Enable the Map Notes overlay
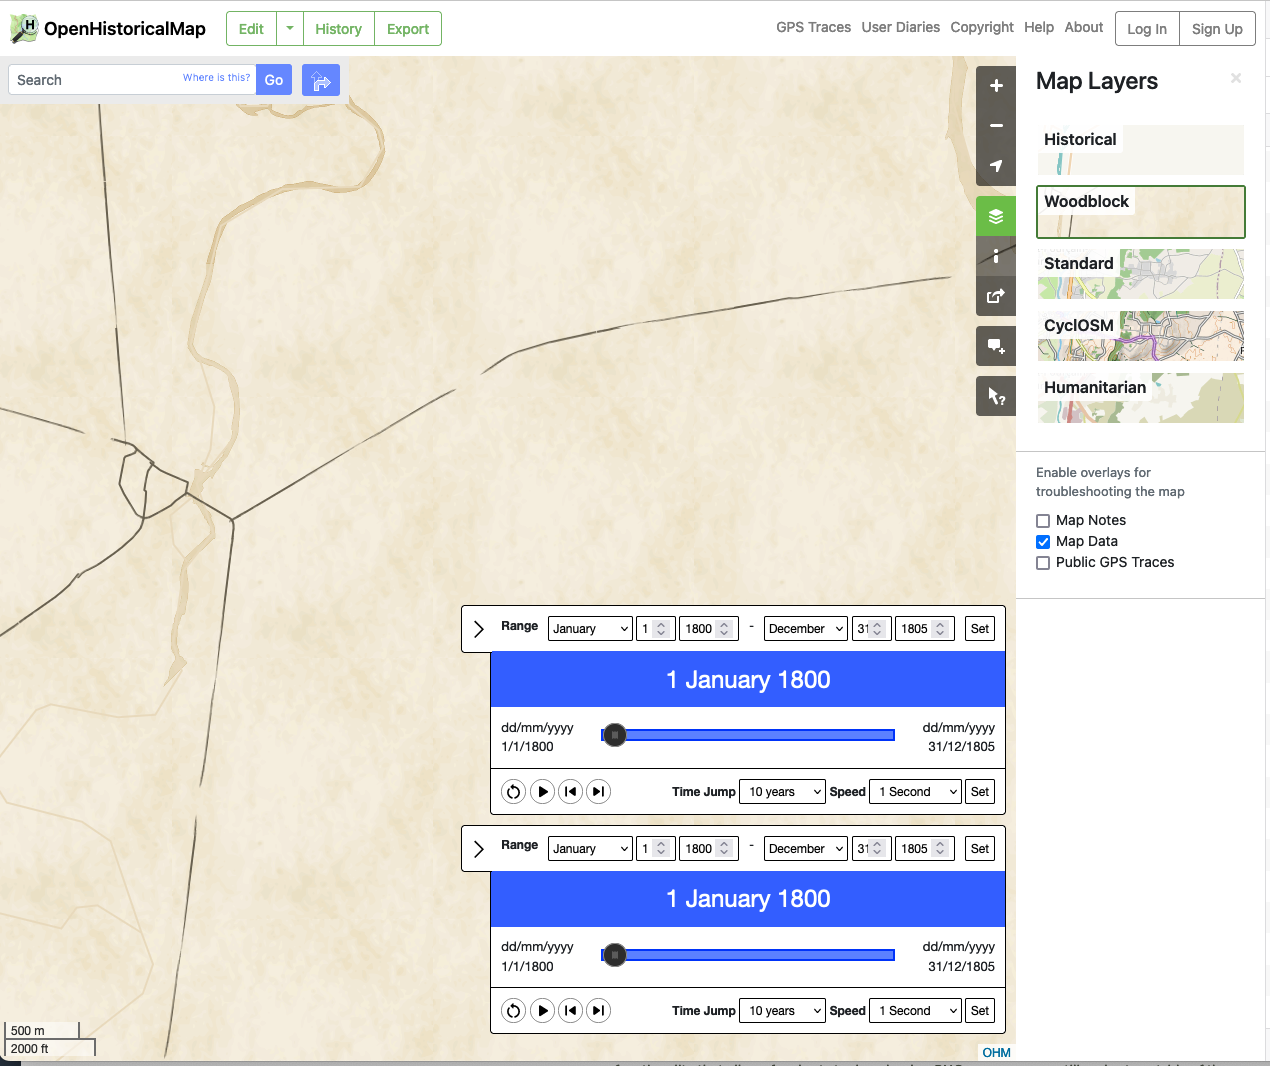The width and height of the screenshot is (1270, 1066). [x=1043, y=520]
